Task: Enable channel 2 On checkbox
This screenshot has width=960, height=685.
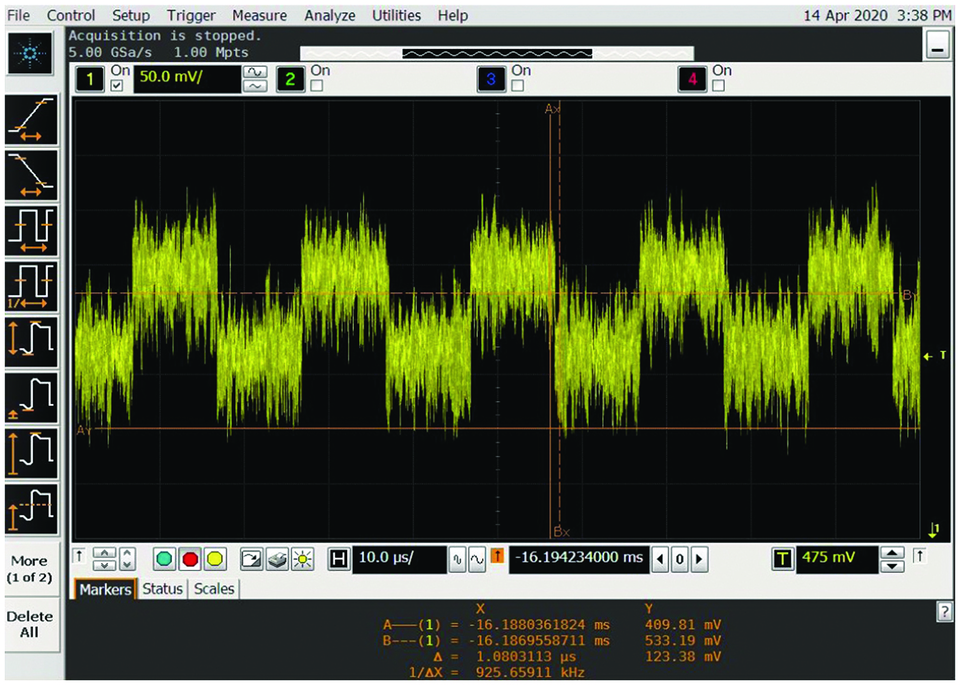Action: pos(317,86)
